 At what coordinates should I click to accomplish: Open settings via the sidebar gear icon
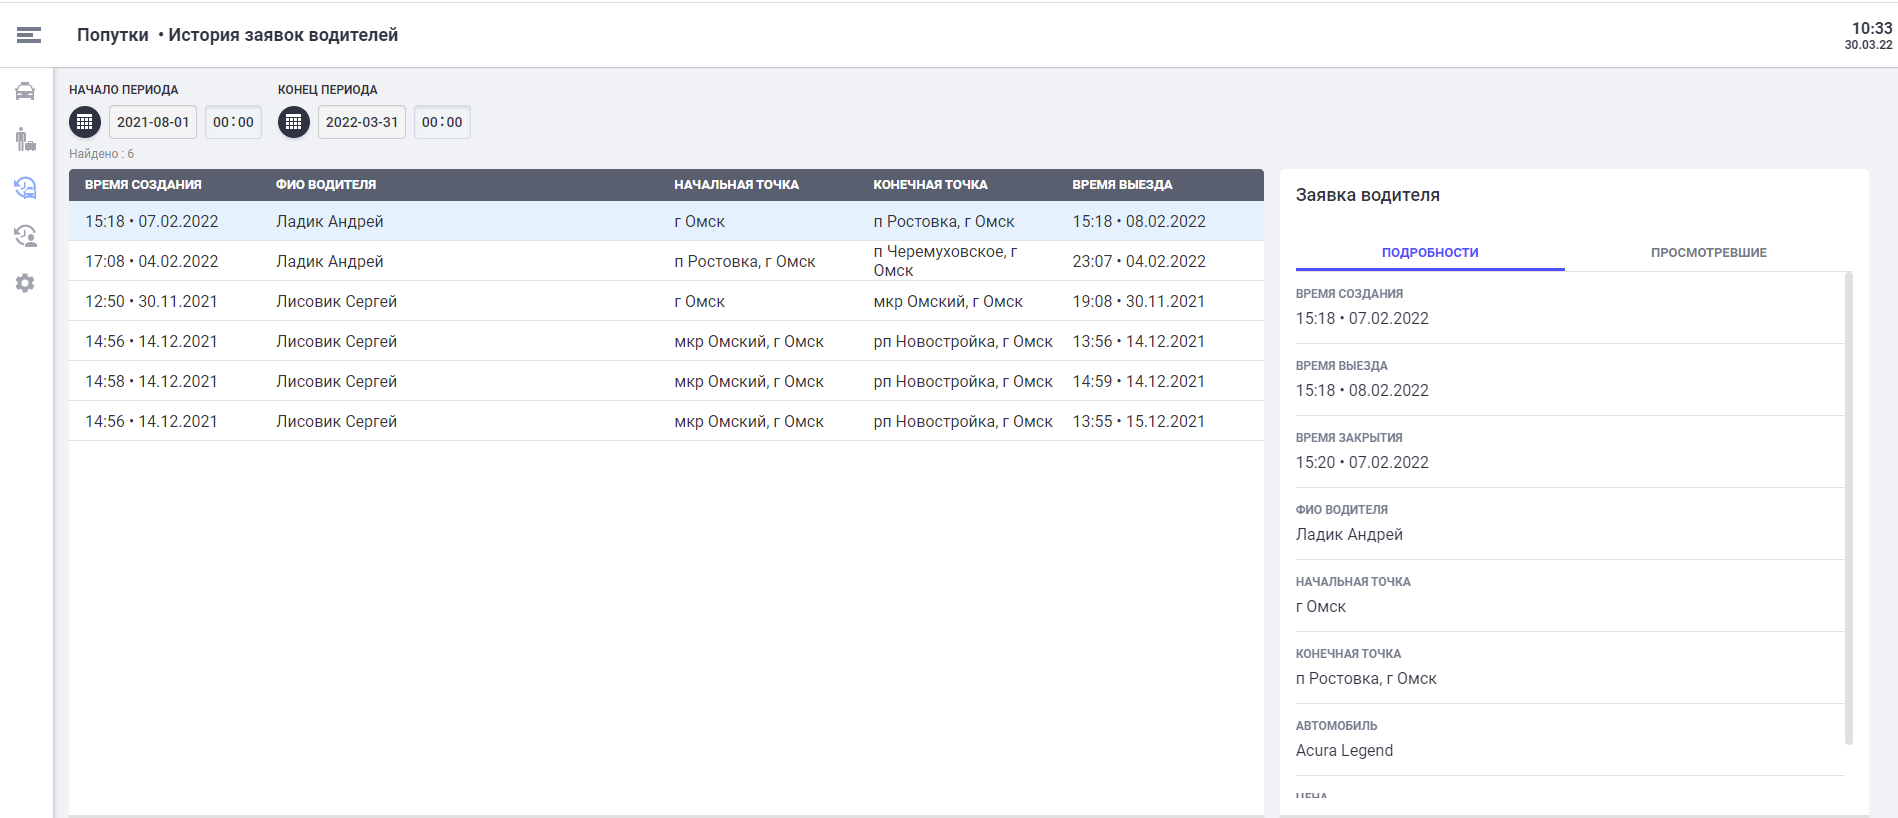25,283
